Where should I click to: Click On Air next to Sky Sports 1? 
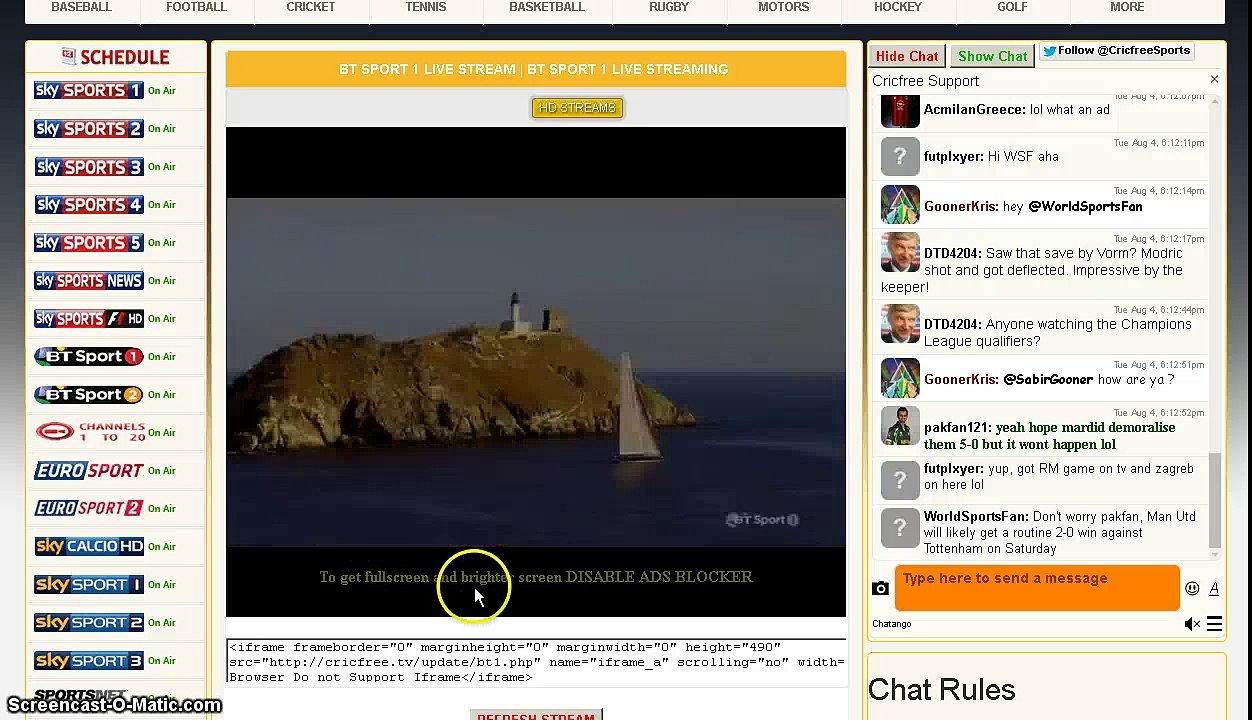pyautogui.click(x=162, y=90)
